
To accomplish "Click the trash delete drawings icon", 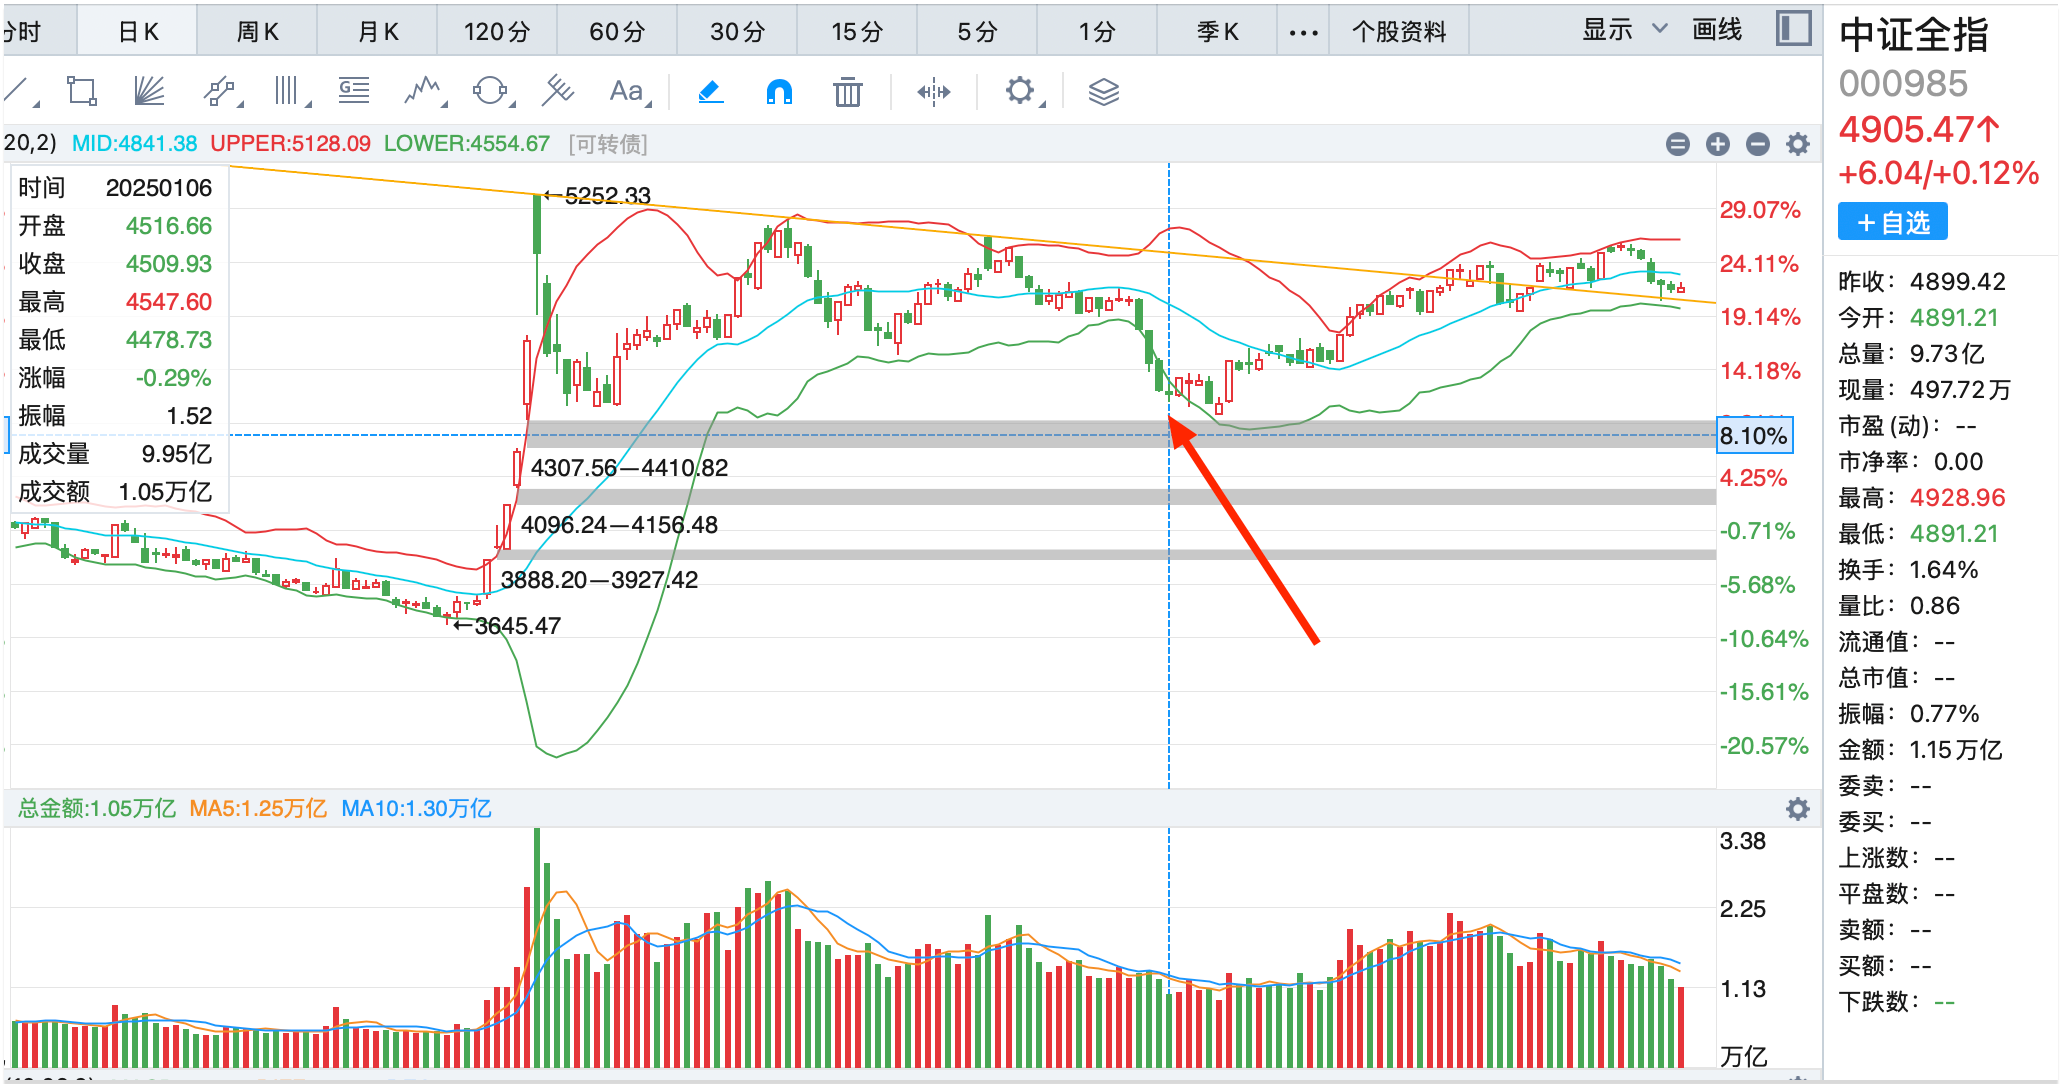I will click(847, 92).
